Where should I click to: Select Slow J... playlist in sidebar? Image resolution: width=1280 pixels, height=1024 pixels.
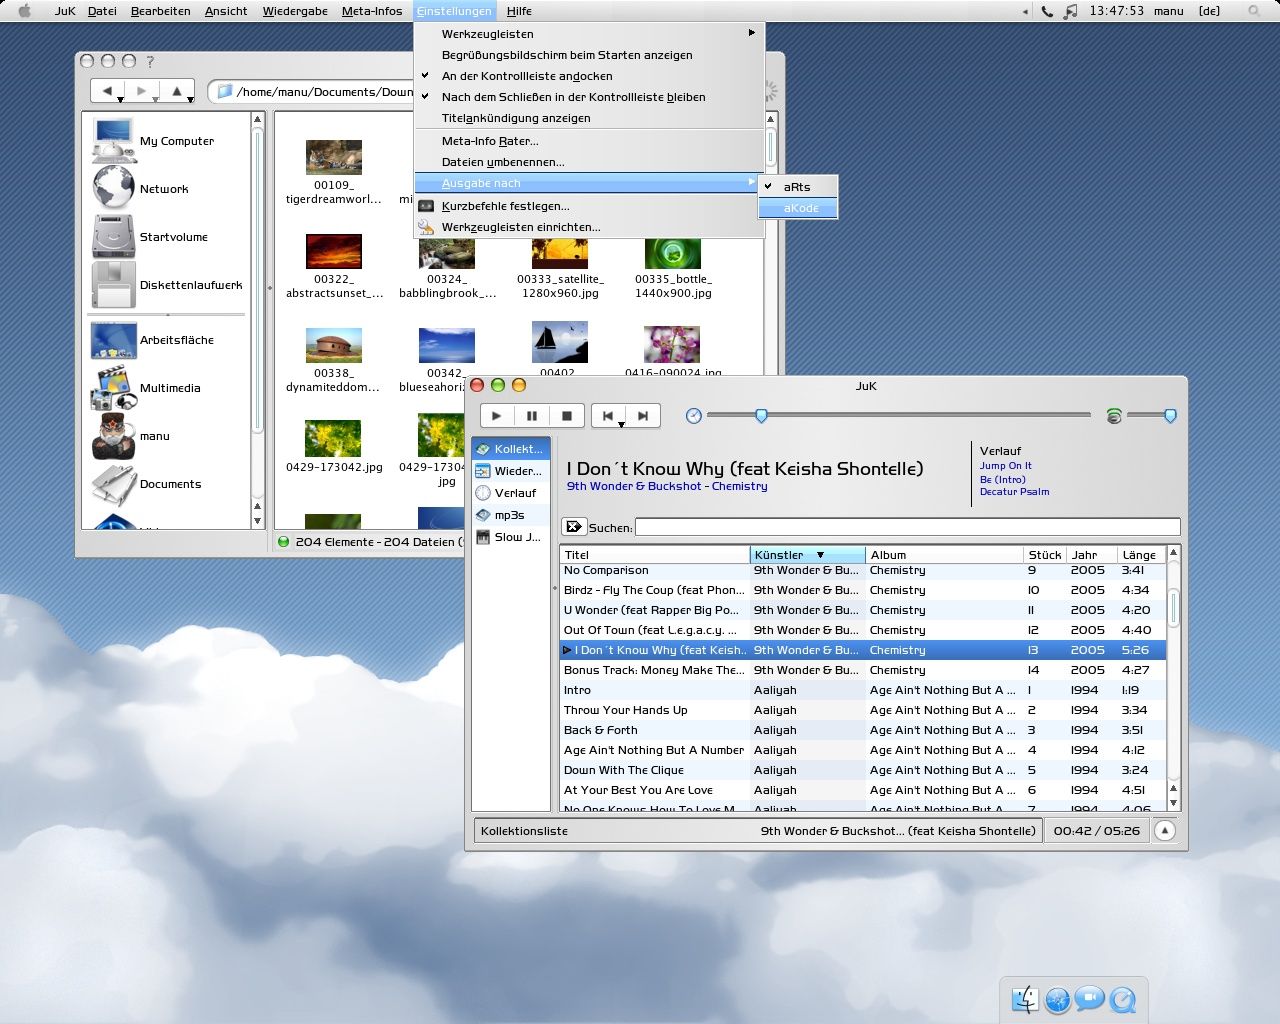pyautogui.click(x=510, y=537)
